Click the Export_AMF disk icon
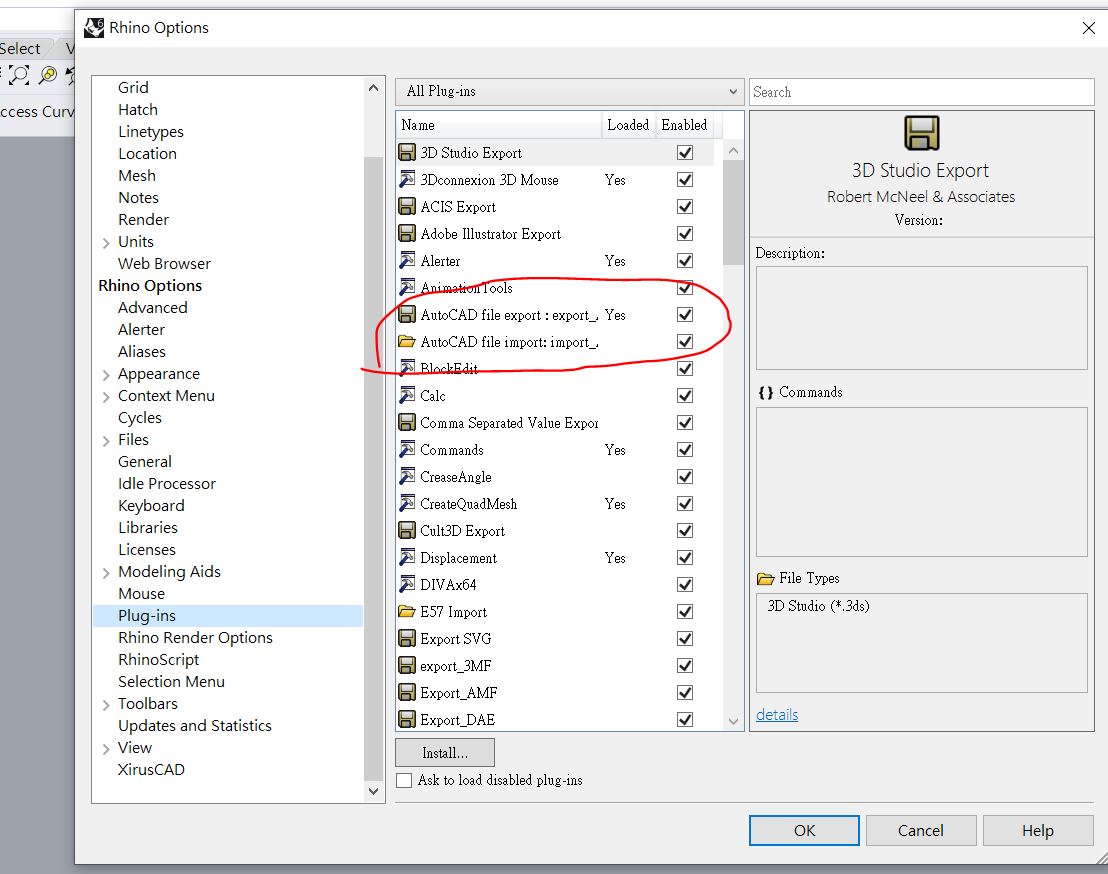Viewport: 1108px width, 874px height. pyautogui.click(x=407, y=692)
